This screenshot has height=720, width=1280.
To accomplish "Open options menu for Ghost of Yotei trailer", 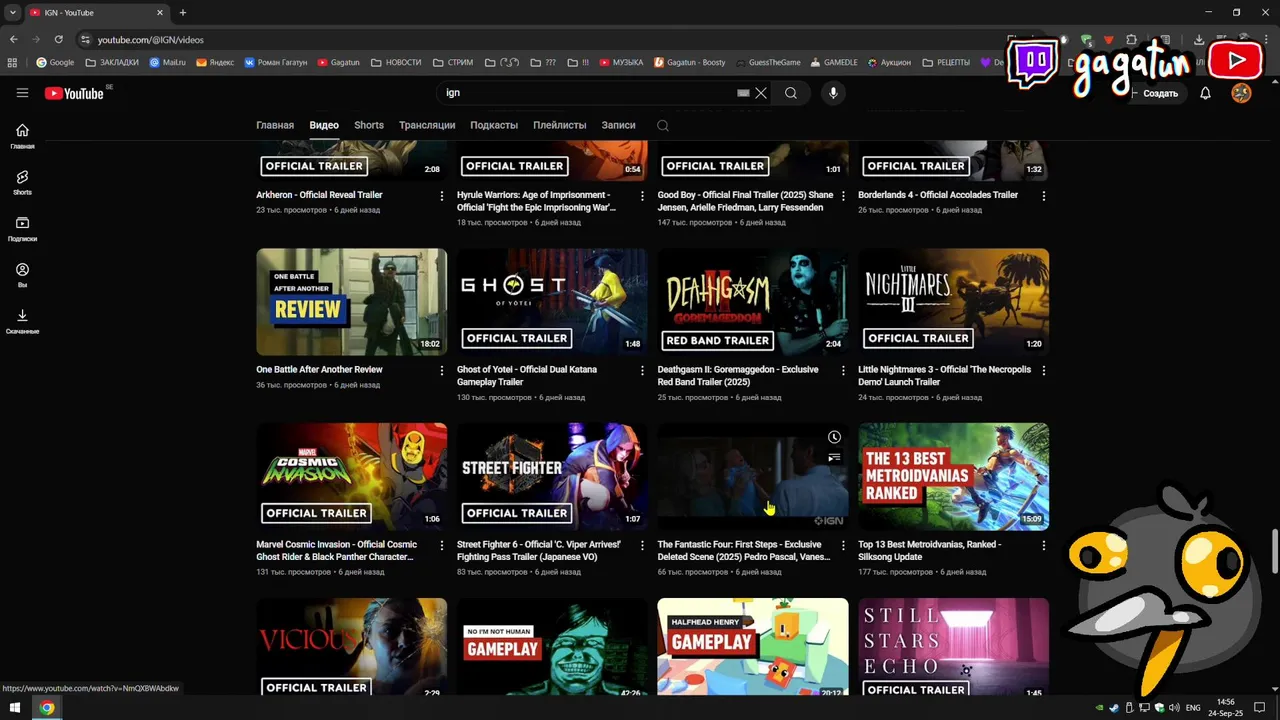I will [x=642, y=370].
